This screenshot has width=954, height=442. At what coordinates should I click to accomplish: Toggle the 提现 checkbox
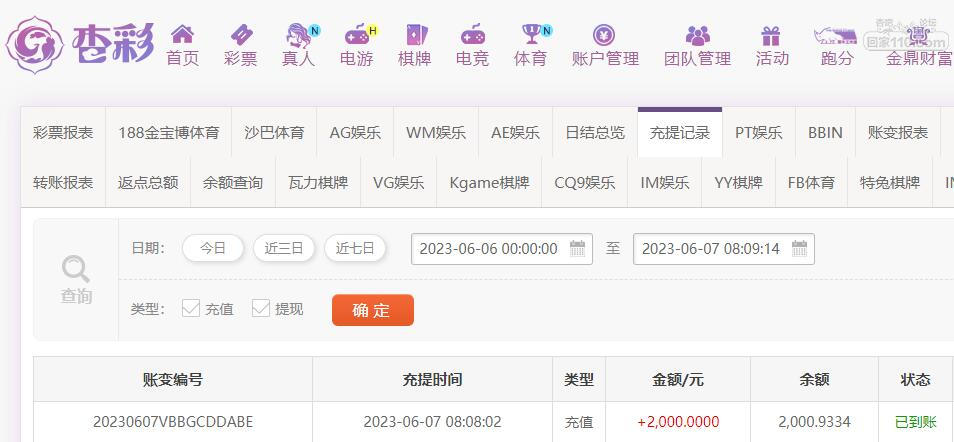click(x=261, y=308)
